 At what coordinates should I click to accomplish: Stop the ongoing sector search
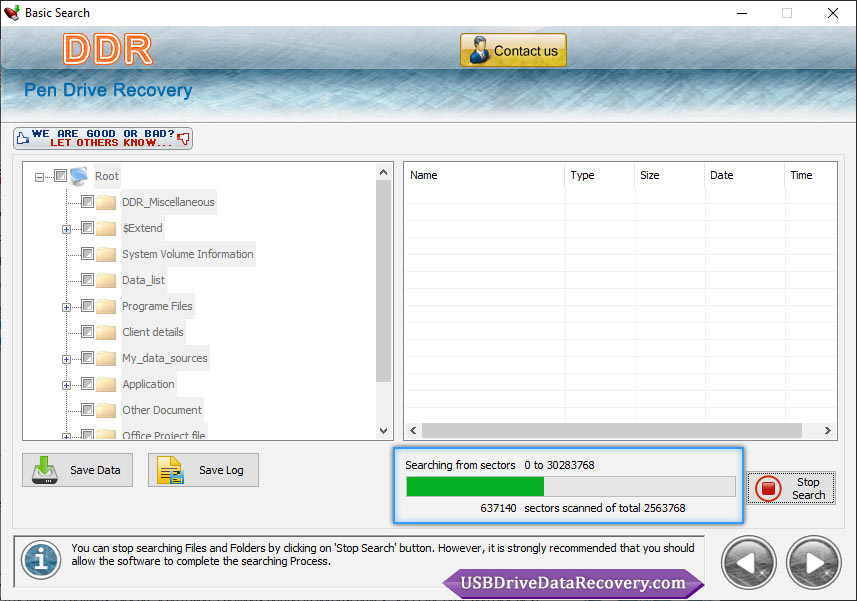[x=791, y=488]
